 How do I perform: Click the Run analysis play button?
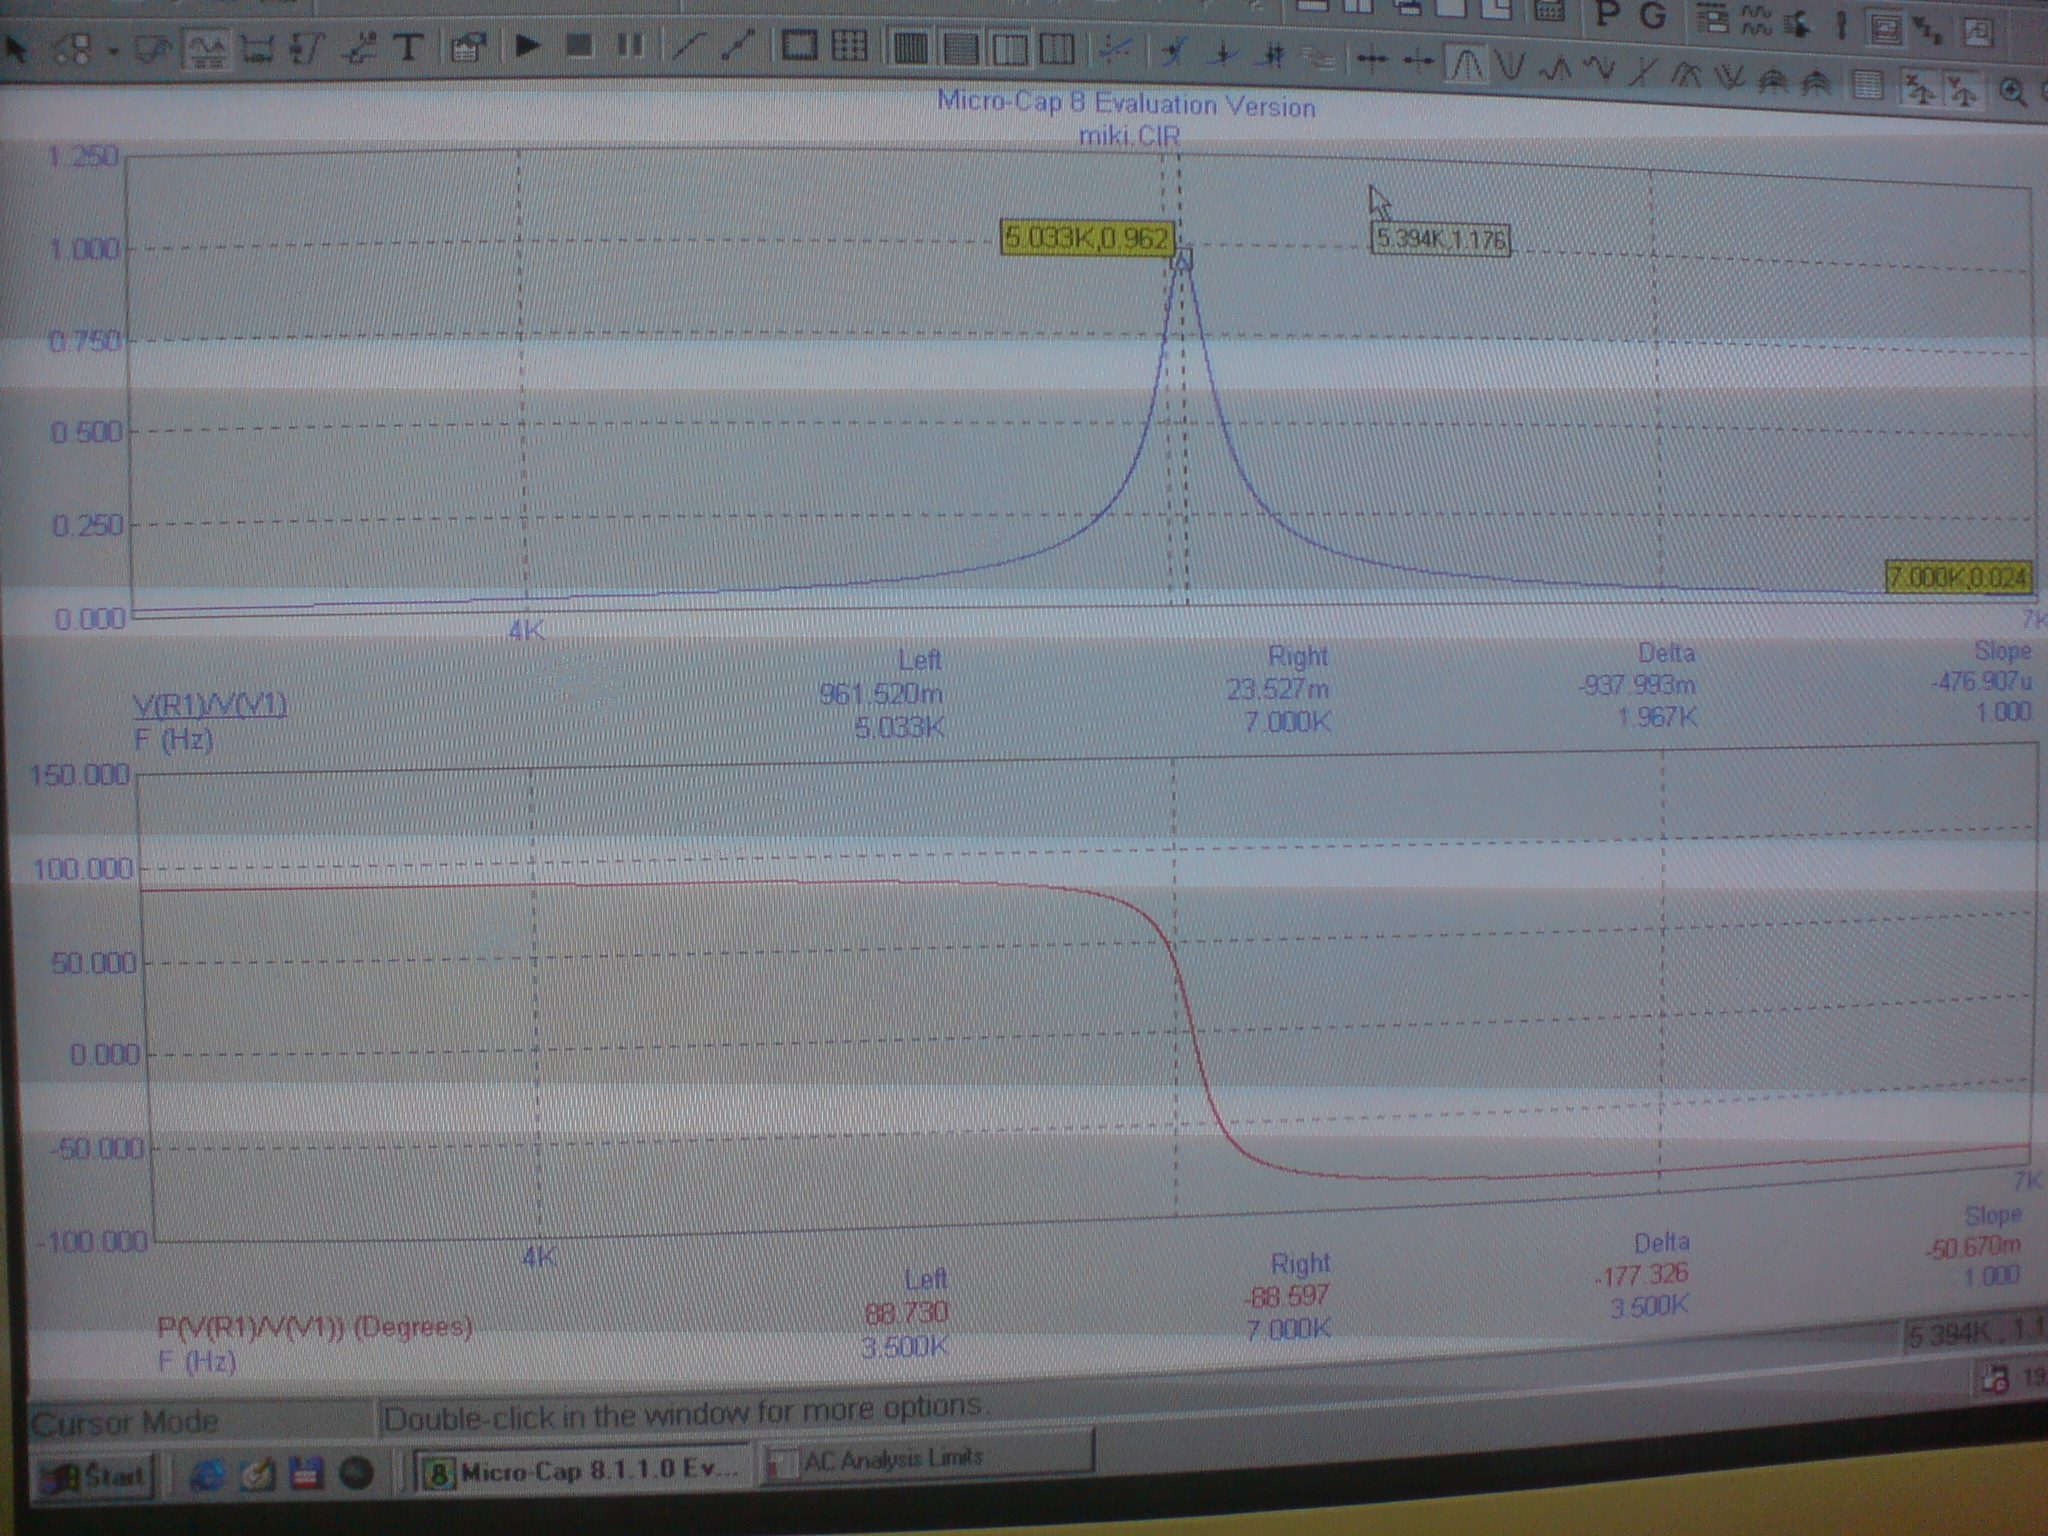point(528,45)
